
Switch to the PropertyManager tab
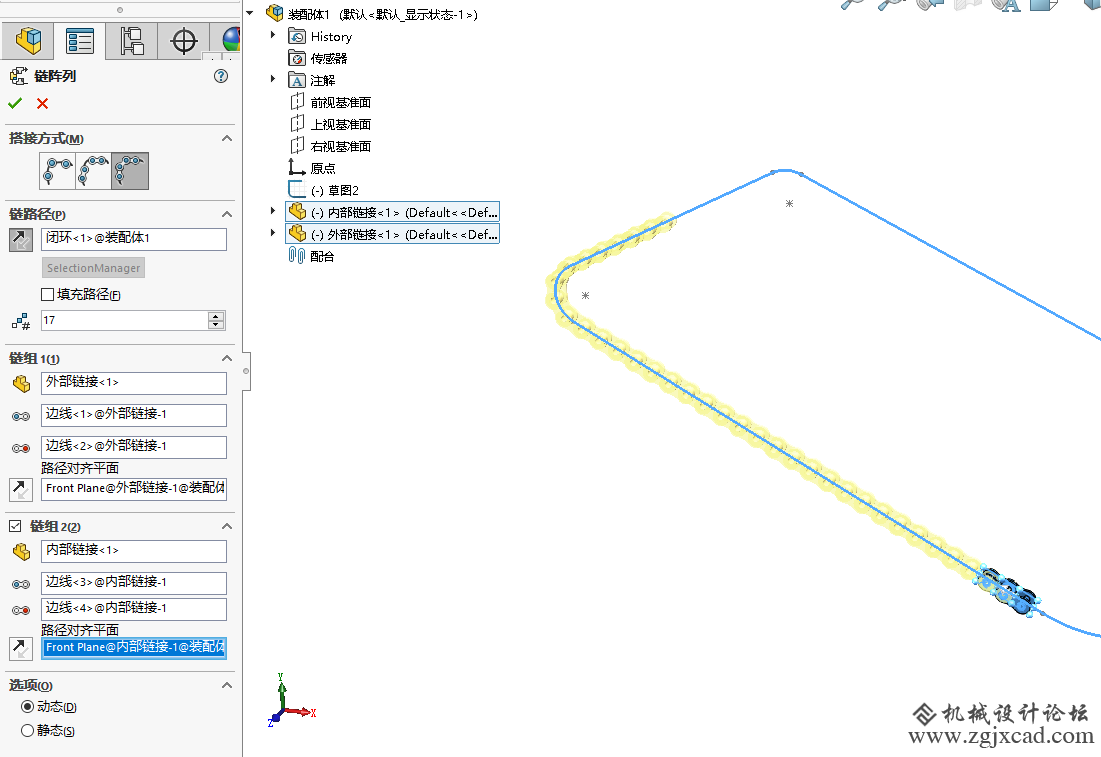point(79,41)
